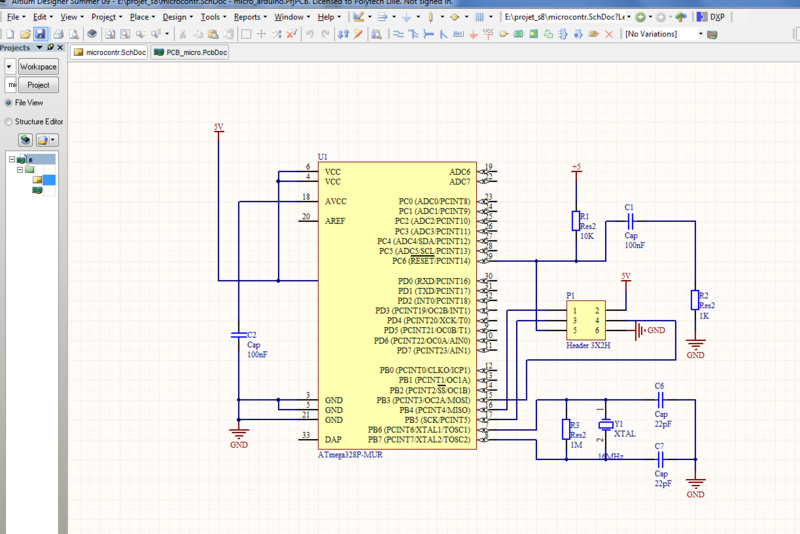Image resolution: width=800 pixels, height=534 pixels.
Task: Open the No Variations dropdown
Action: (x=700, y=34)
